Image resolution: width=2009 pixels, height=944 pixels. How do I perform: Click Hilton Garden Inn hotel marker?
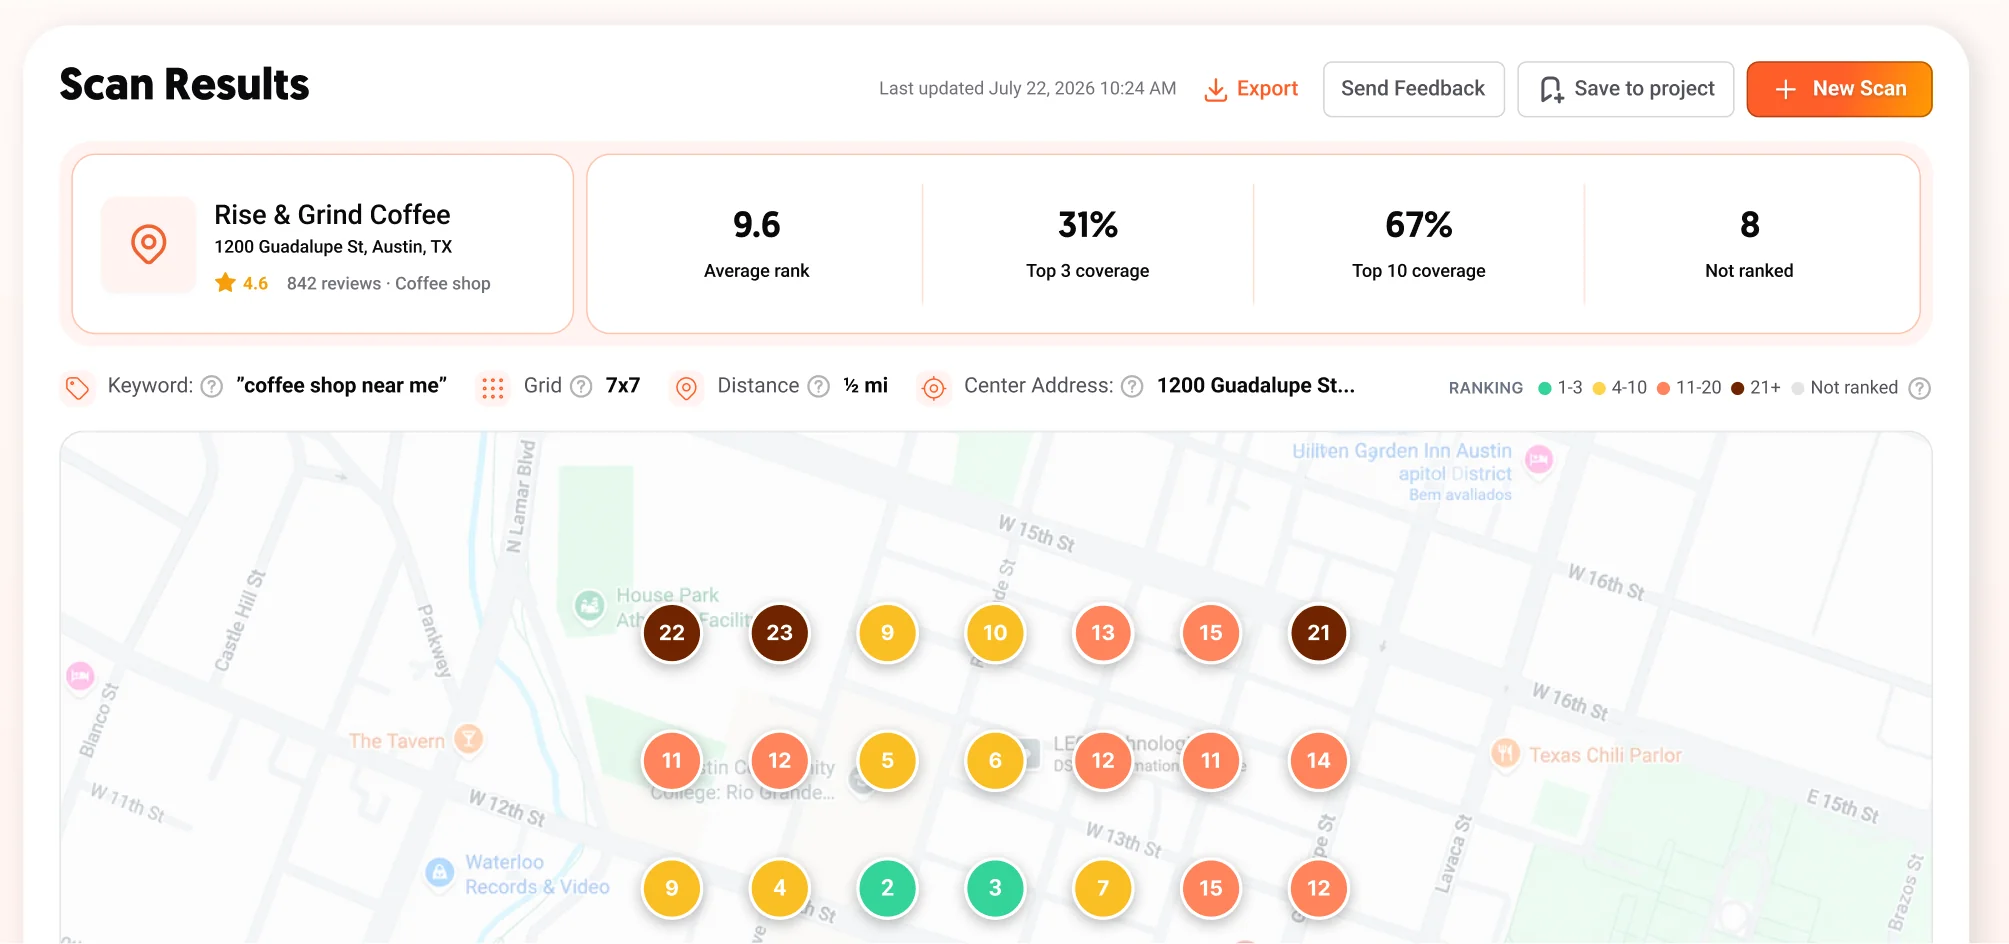pos(1539,459)
